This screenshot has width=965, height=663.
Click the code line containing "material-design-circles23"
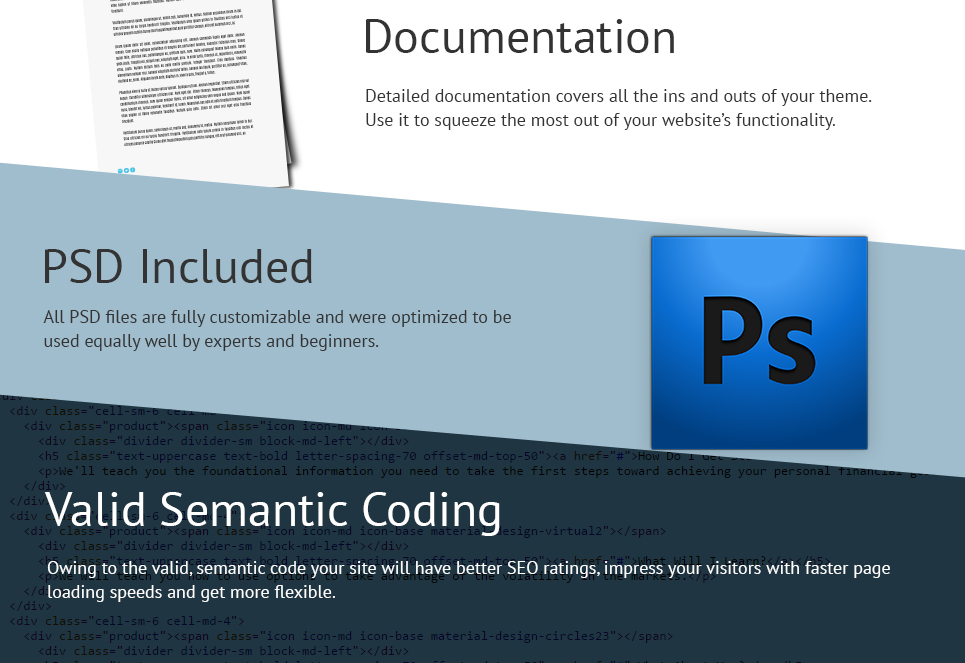(348, 636)
